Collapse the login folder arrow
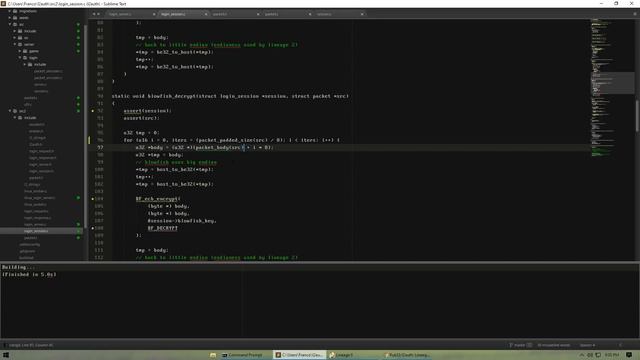This screenshot has height=360, width=640. point(20,58)
